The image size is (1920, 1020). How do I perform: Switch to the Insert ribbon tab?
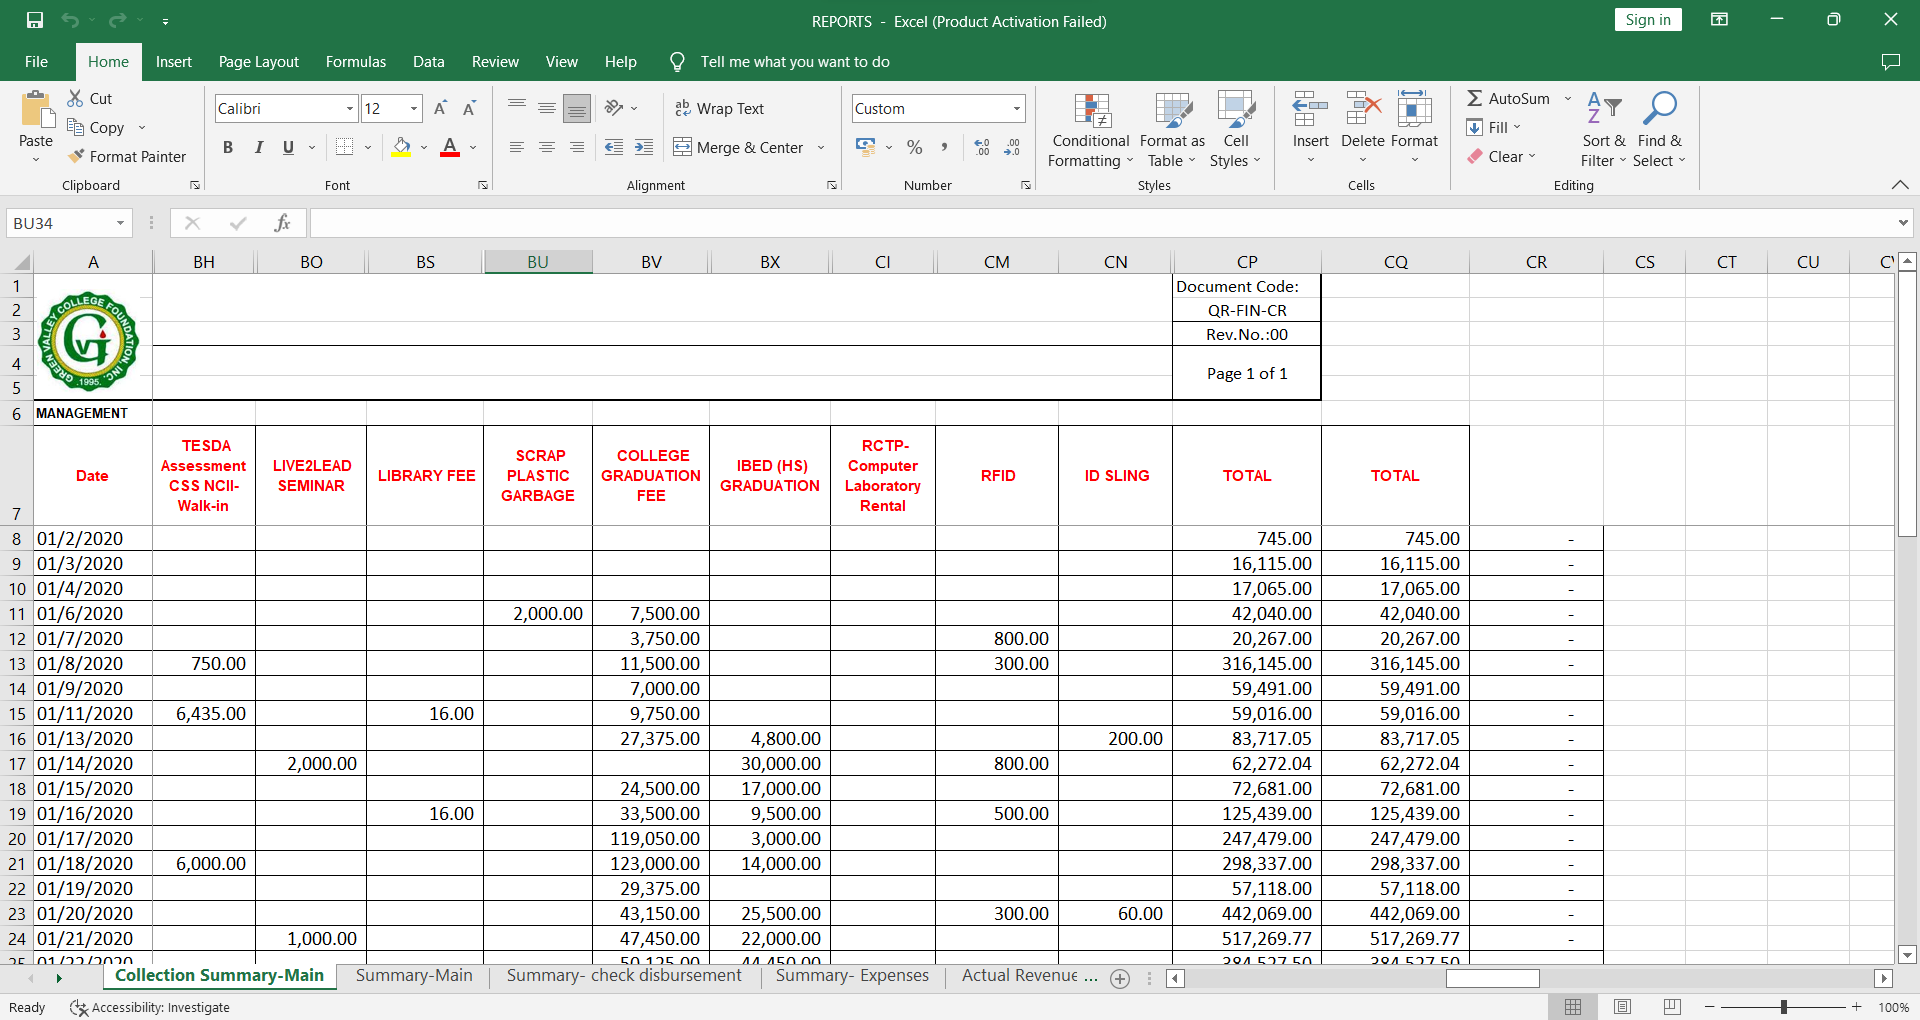[x=173, y=62]
